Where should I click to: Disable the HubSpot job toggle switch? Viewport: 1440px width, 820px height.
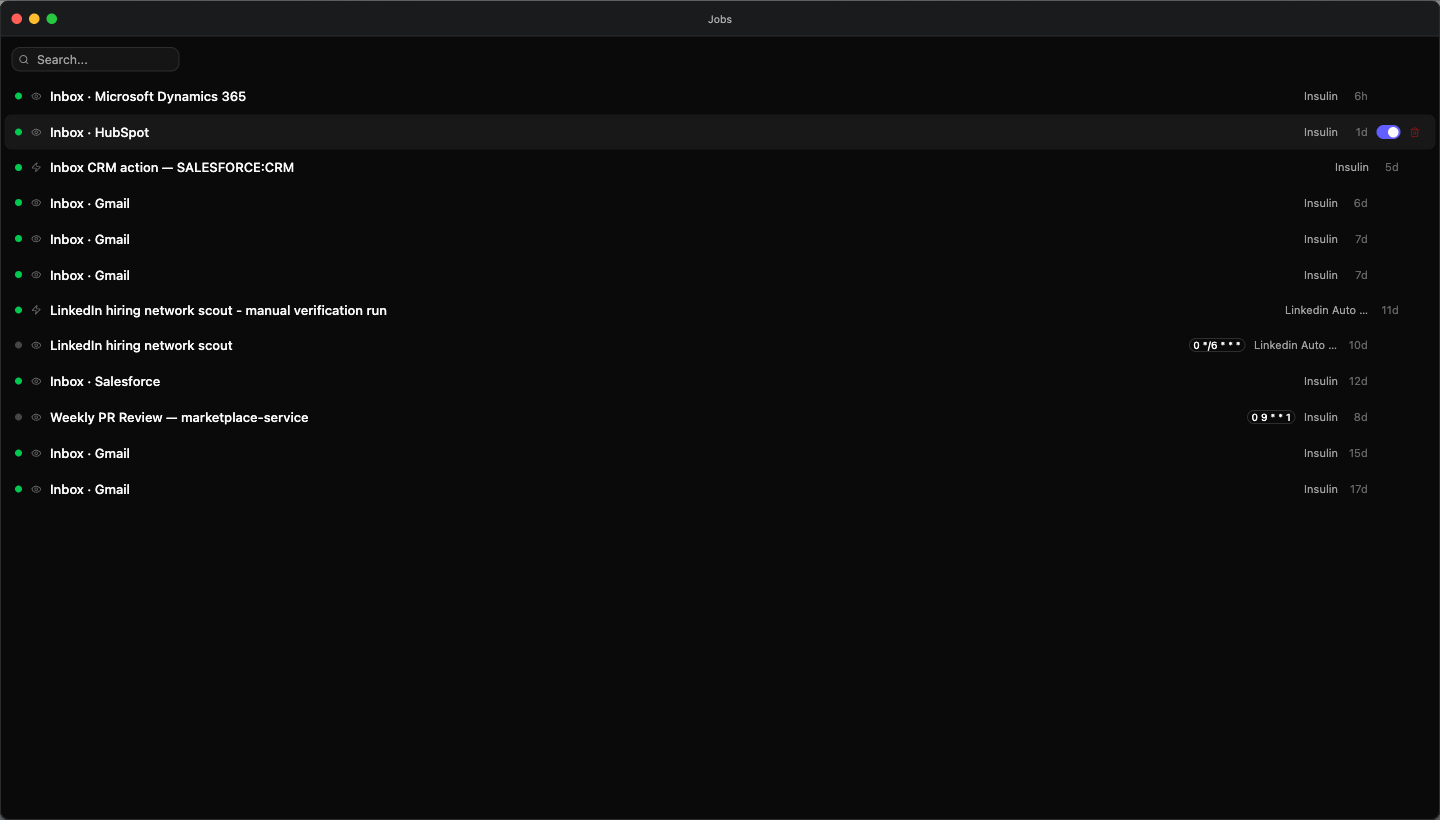(x=1388, y=132)
